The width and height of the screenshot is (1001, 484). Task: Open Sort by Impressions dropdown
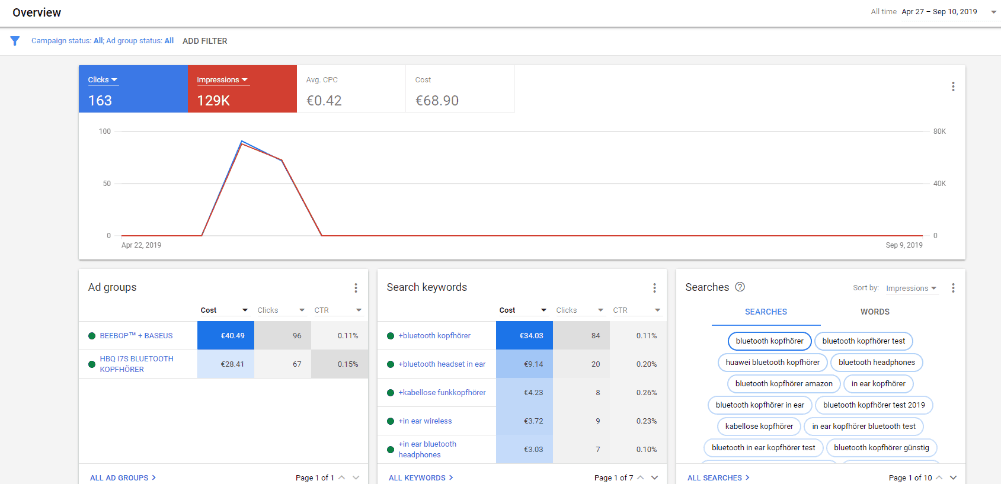[x=911, y=289]
